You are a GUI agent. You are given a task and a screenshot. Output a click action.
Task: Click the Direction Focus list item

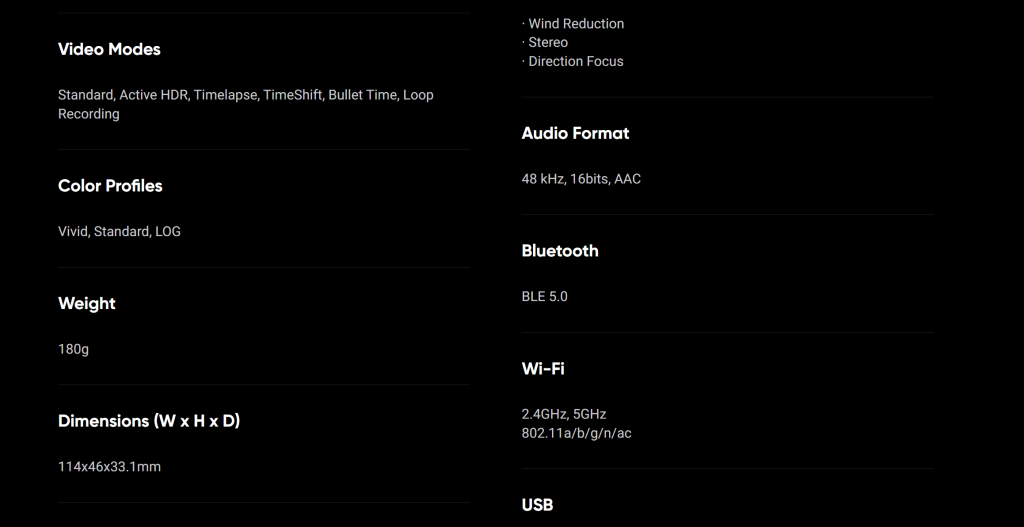[x=573, y=61]
